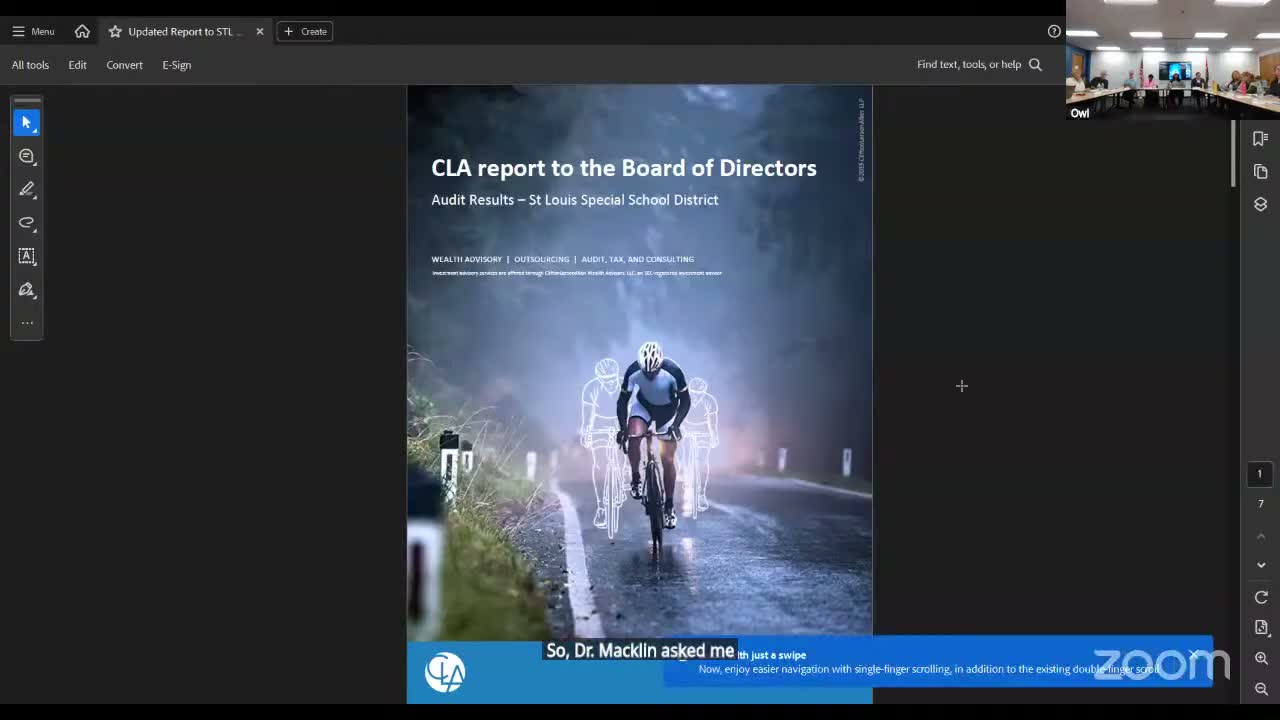
Task: Click the Create button
Action: (x=305, y=31)
